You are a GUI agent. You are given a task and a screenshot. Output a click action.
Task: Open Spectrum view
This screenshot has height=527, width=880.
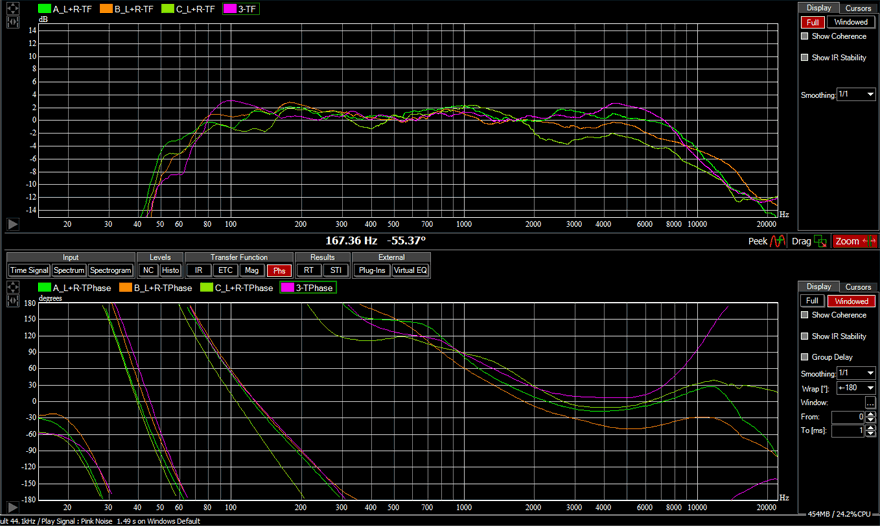[69, 271]
